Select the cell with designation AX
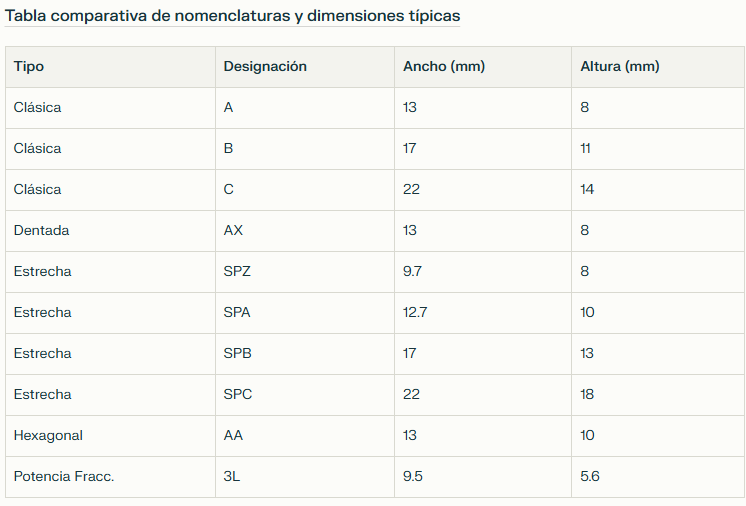746x506 pixels. click(305, 231)
